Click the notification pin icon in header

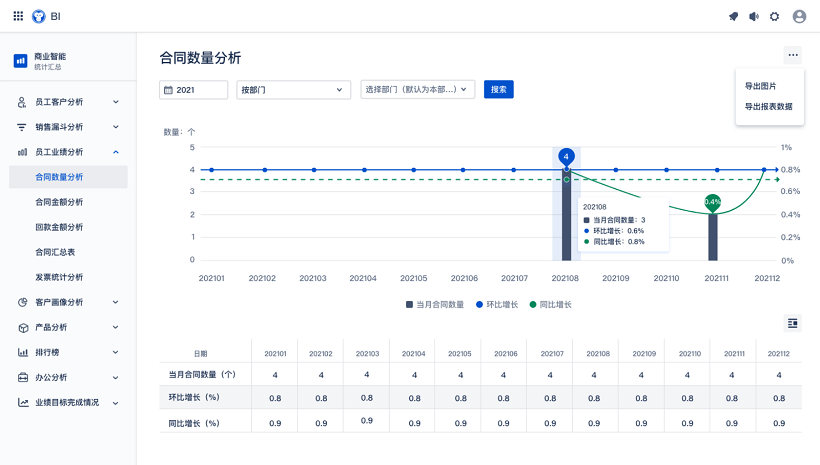coord(733,16)
